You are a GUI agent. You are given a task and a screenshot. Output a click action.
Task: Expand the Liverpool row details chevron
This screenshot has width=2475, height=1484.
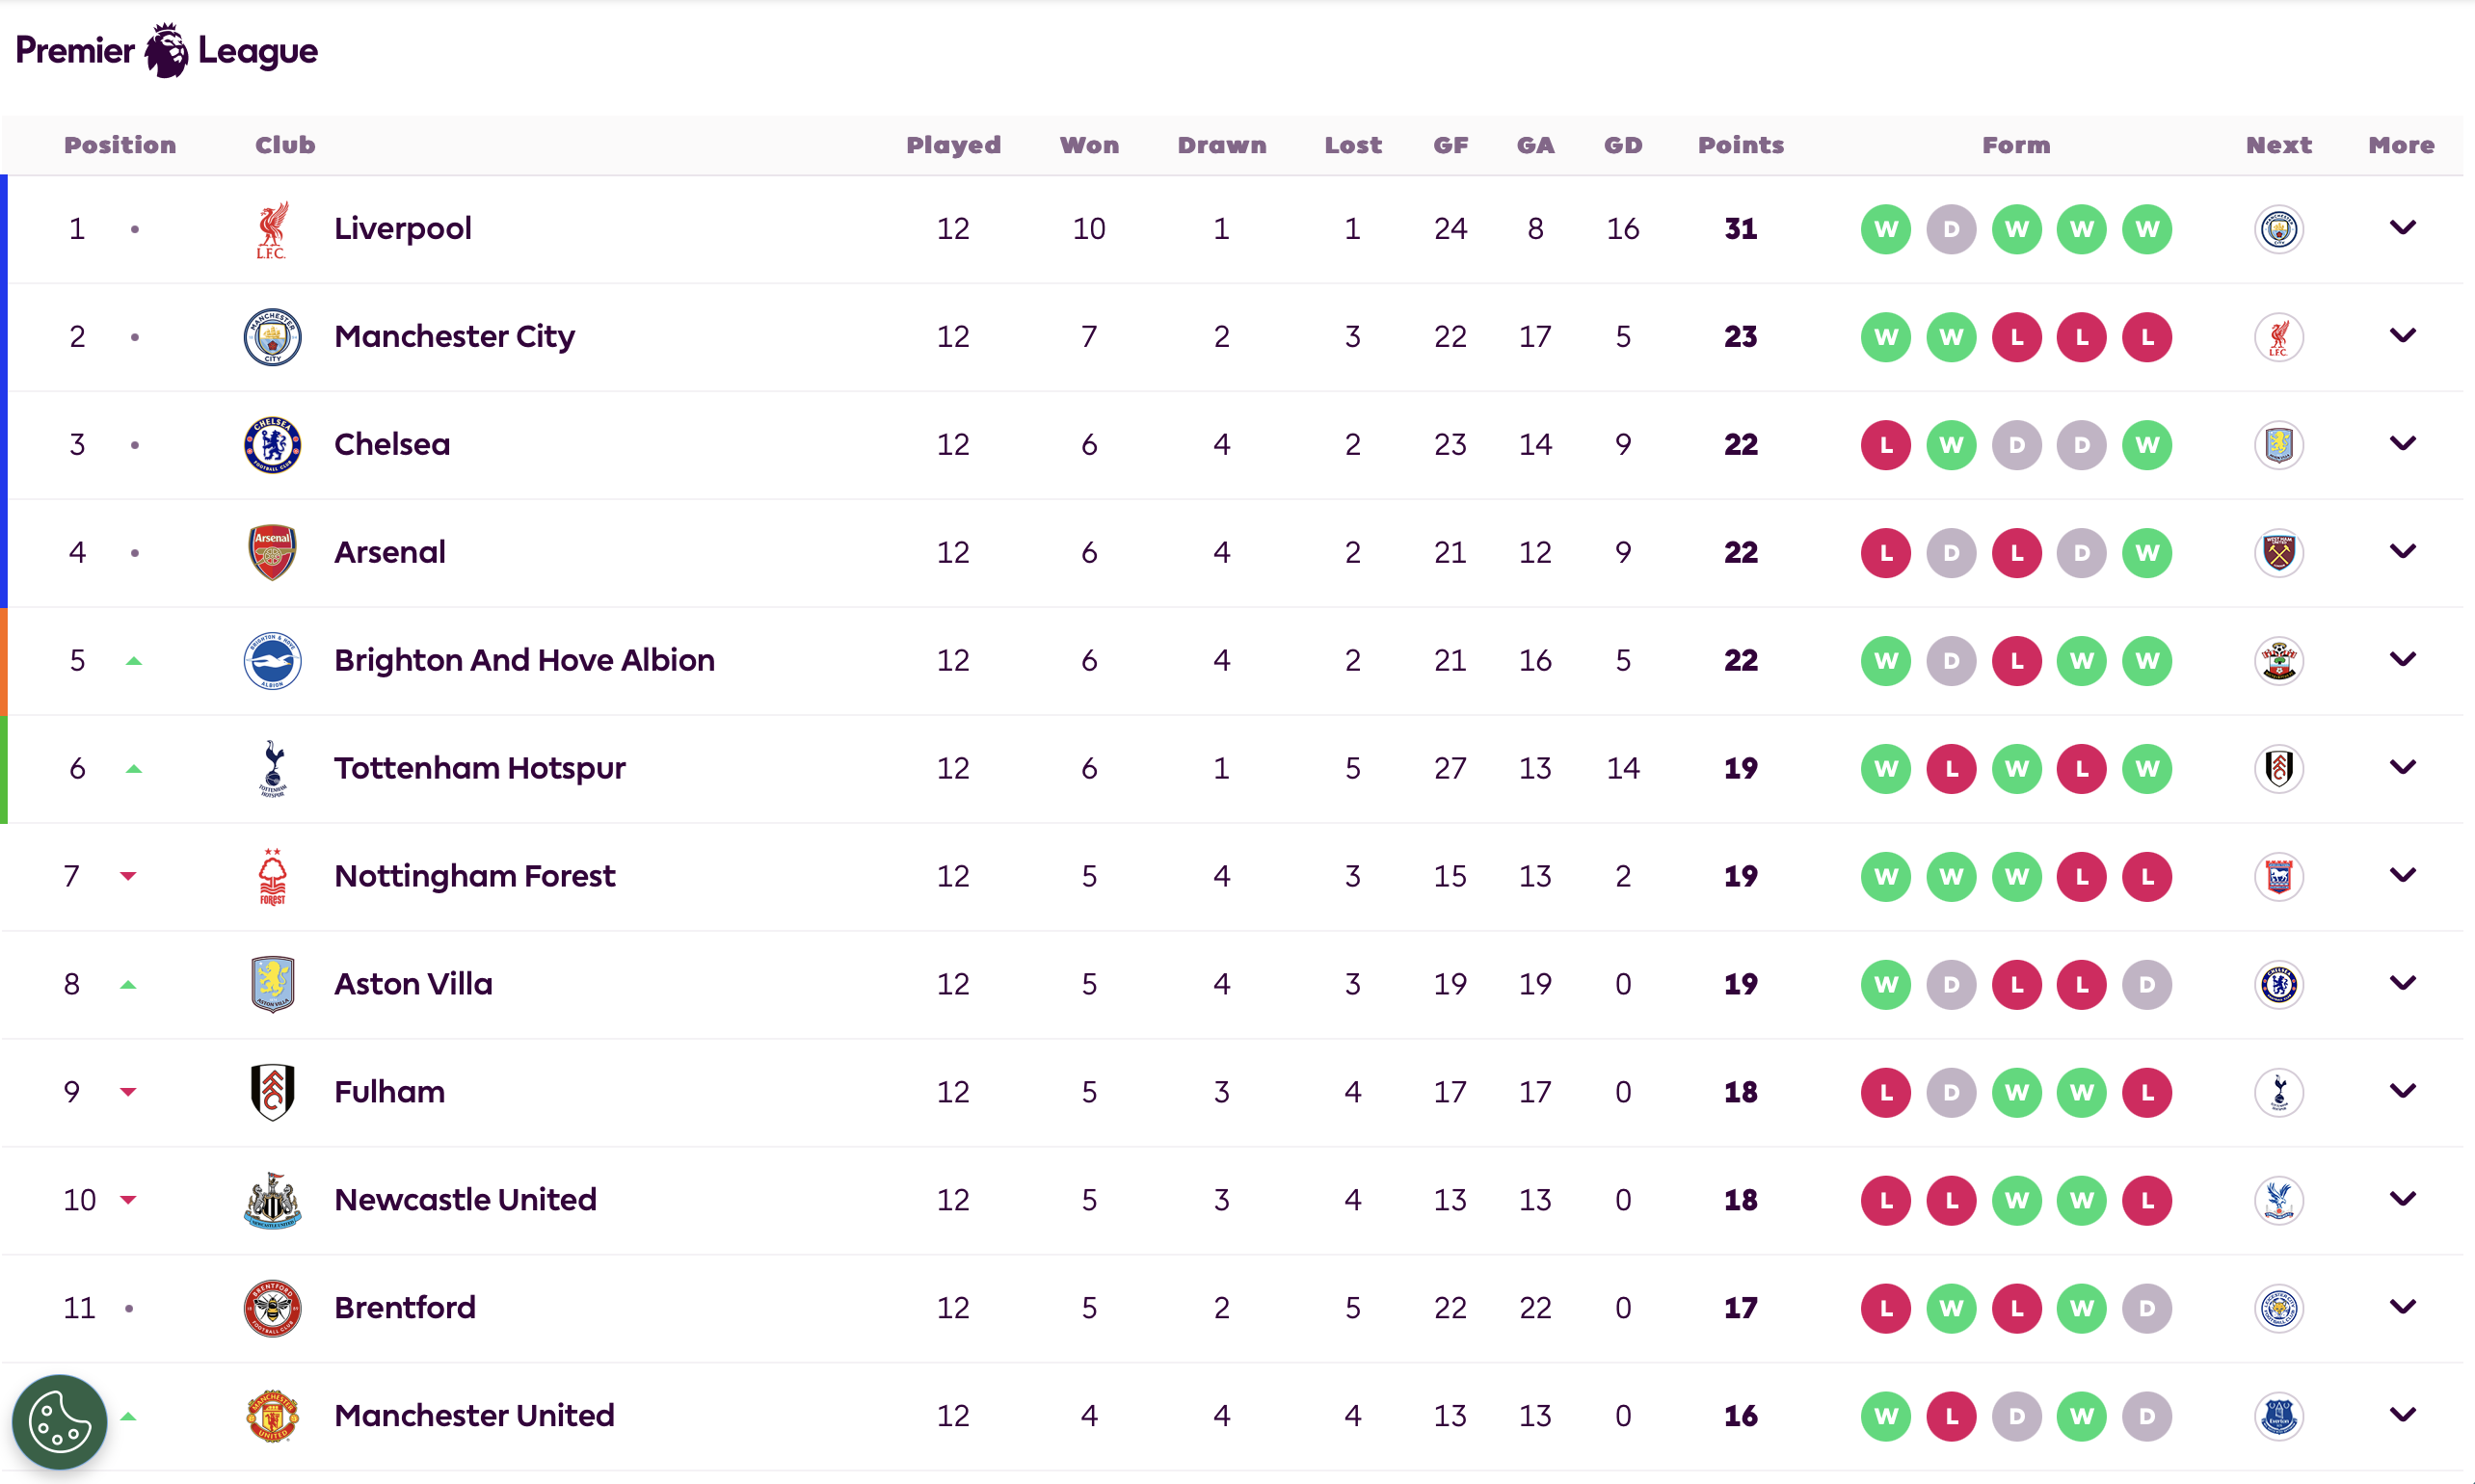point(2402,228)
